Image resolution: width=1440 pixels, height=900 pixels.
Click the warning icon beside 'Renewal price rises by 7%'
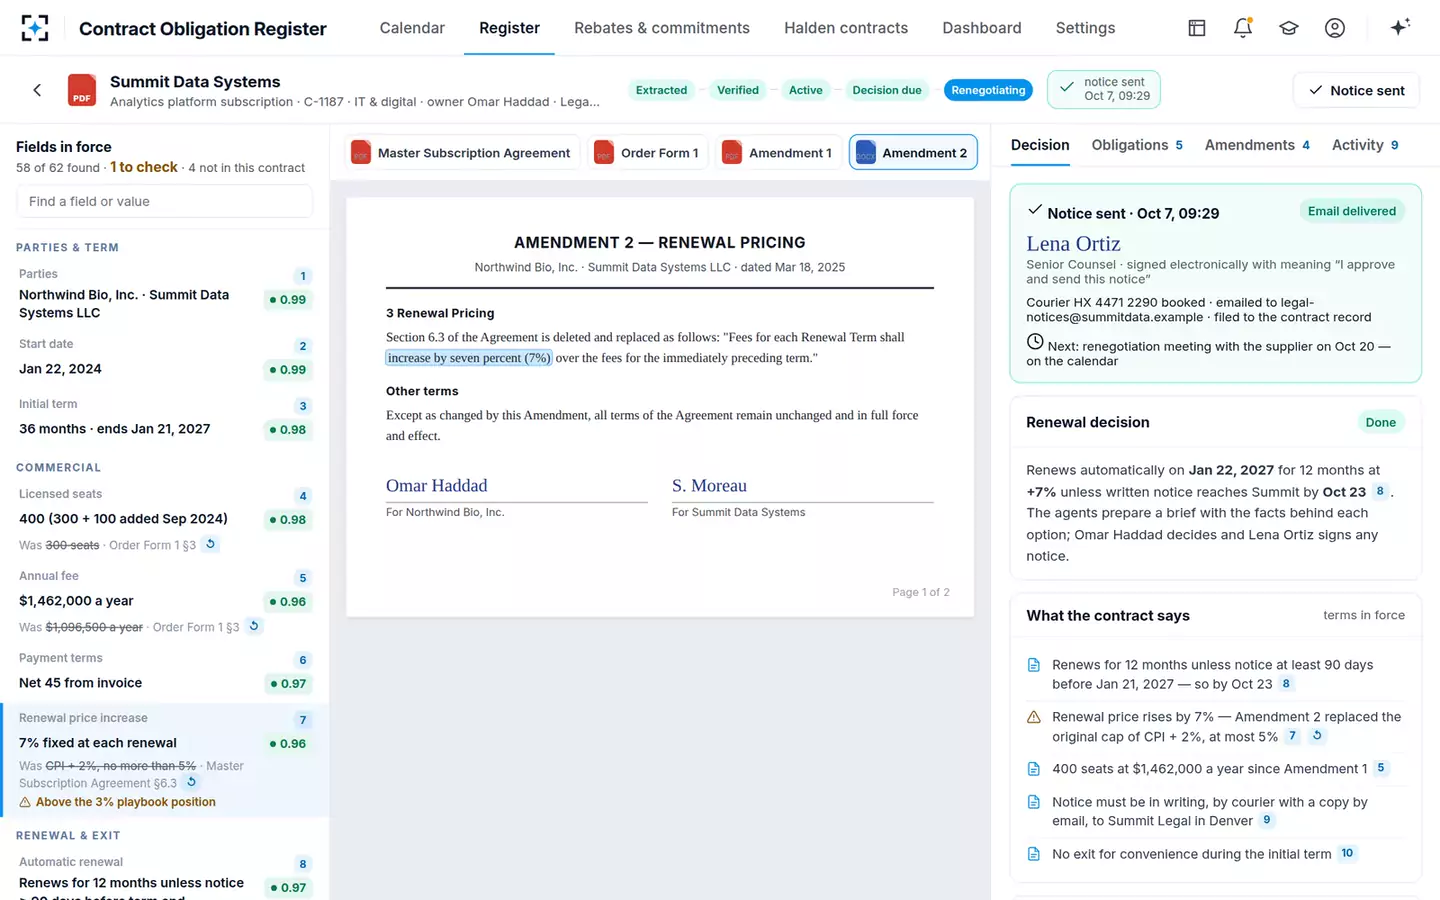click(1034, 717)
